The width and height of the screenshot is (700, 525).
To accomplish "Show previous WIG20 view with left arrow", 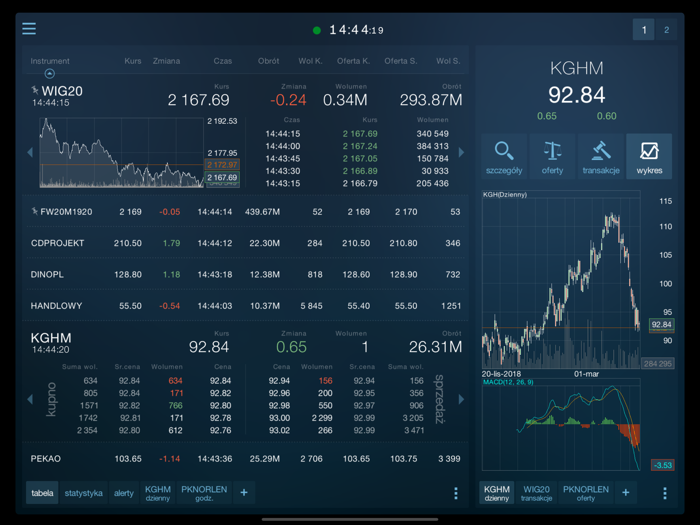I will coord(30,153).
